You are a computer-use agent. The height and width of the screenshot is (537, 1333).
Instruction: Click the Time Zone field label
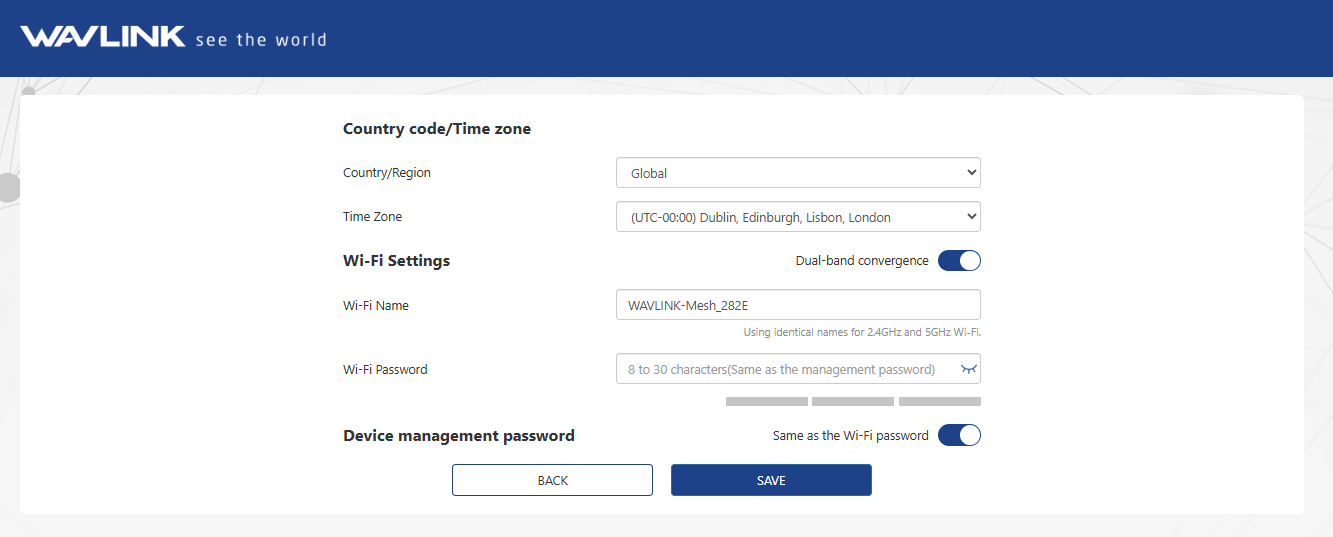[372, 217]
